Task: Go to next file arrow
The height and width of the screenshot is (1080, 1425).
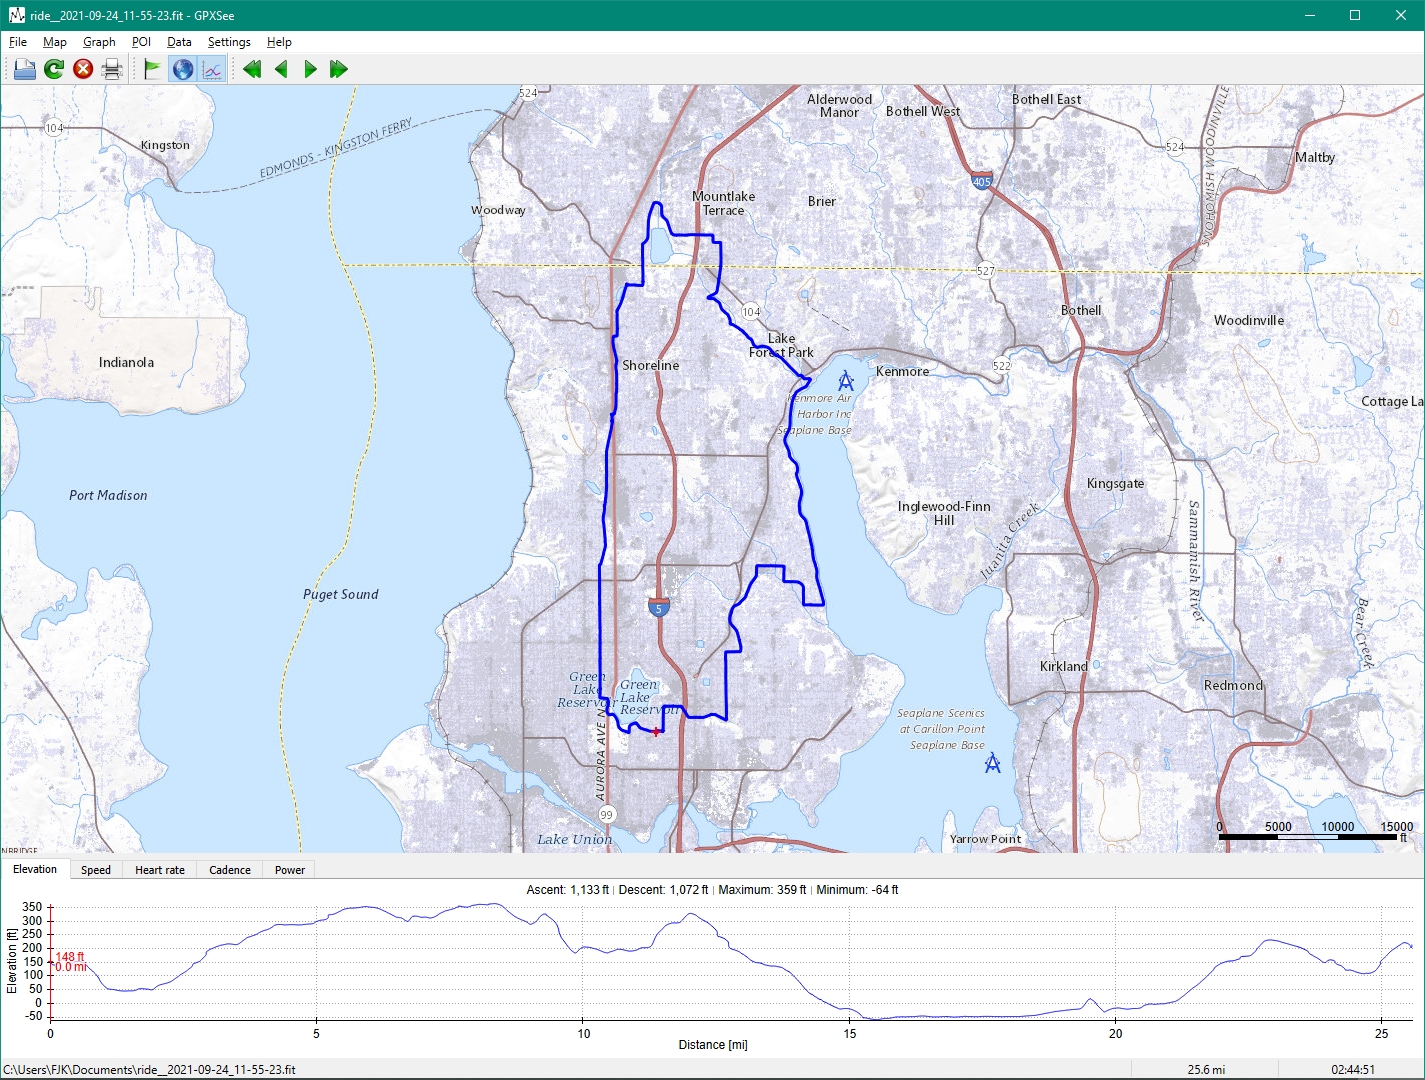Action: pos(310,69)
